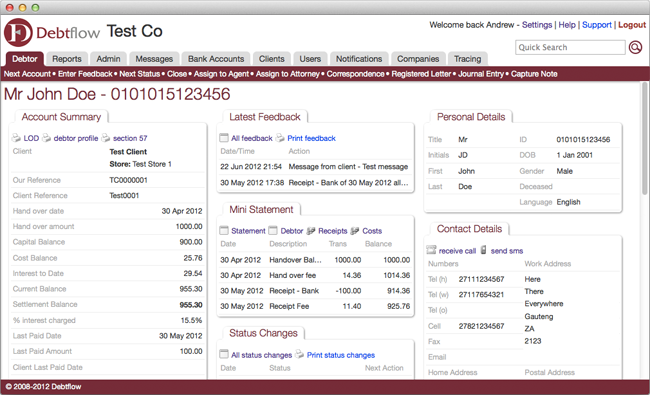Click the printer icon beside section 57
This screenshot has height=395, width=650.
point(106,138)
